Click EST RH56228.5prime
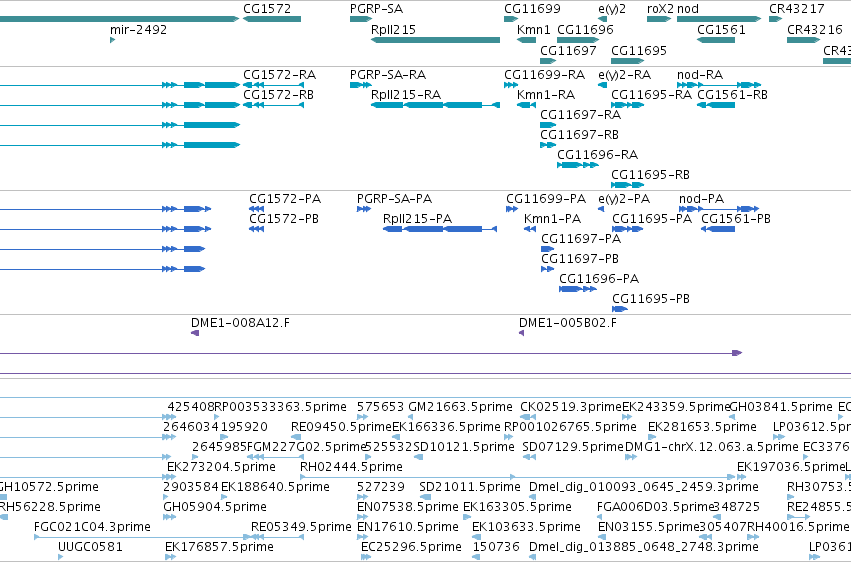This screenshot has height=562, width=851. tap(50, 507)
